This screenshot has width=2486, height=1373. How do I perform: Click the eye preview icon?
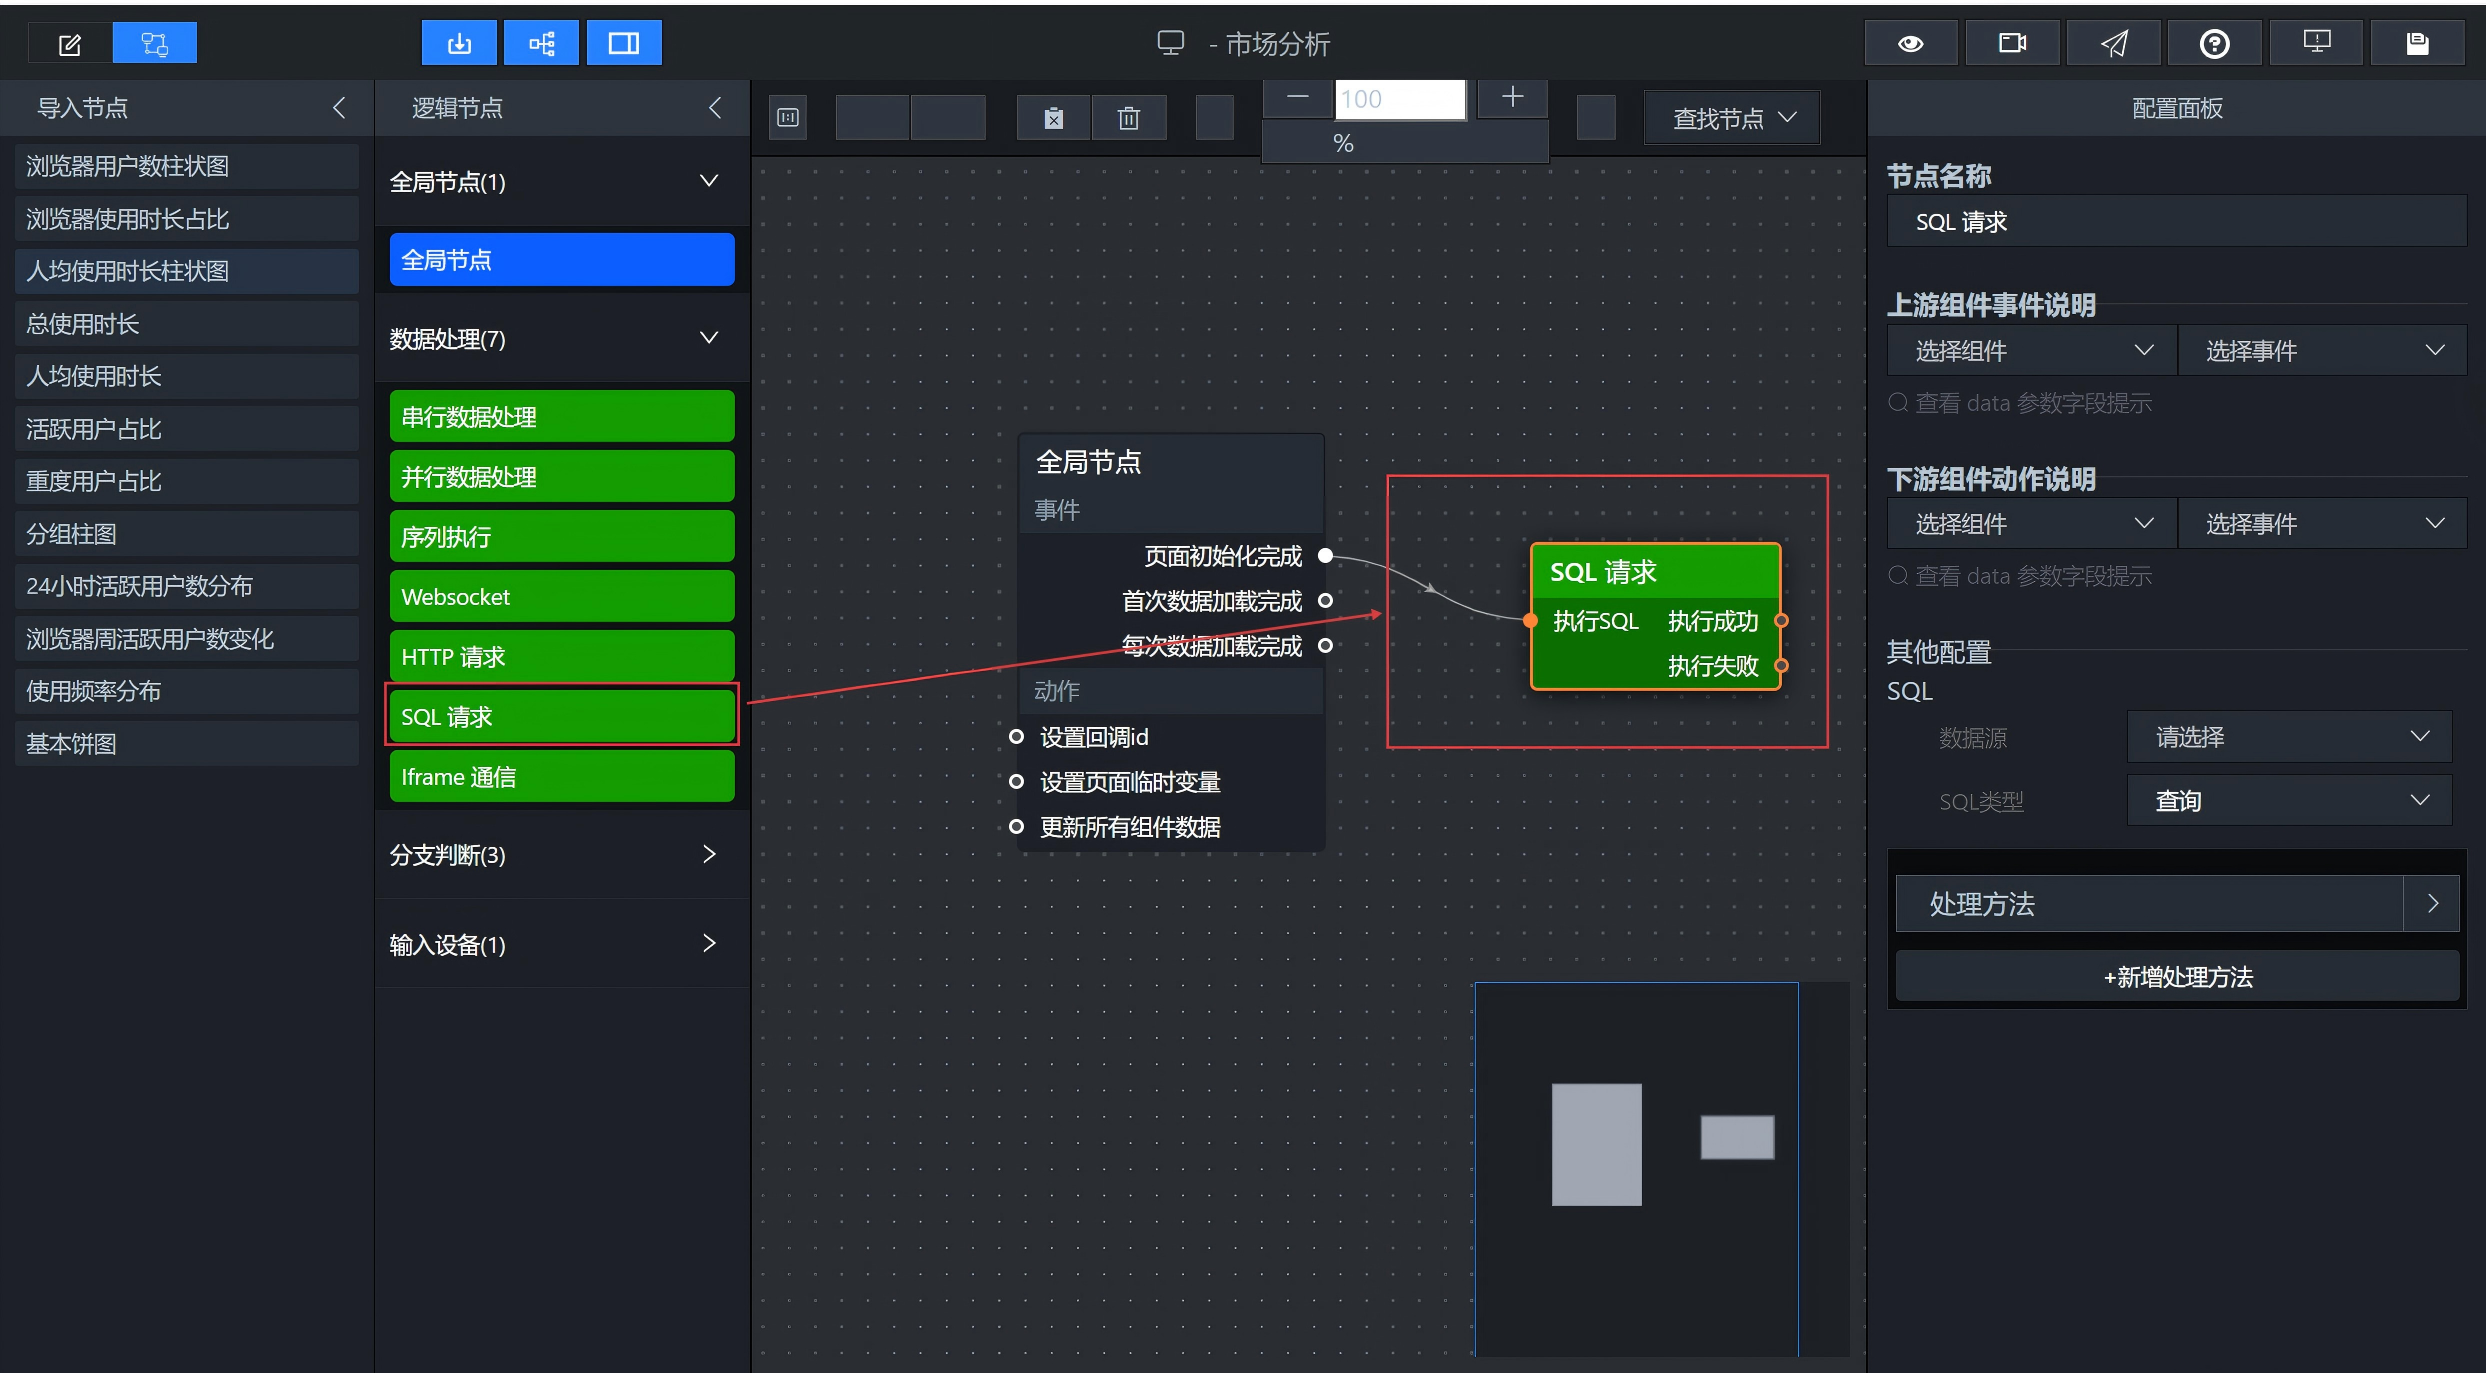point(1911,44)
